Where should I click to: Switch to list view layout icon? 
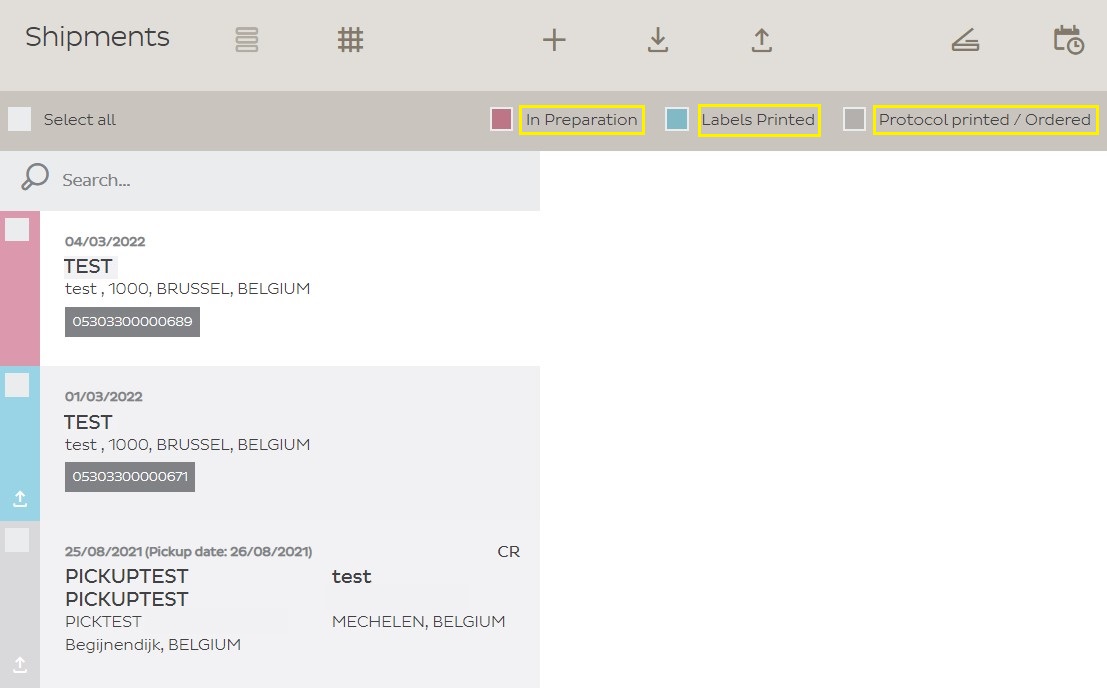click(x=247, y=40)
